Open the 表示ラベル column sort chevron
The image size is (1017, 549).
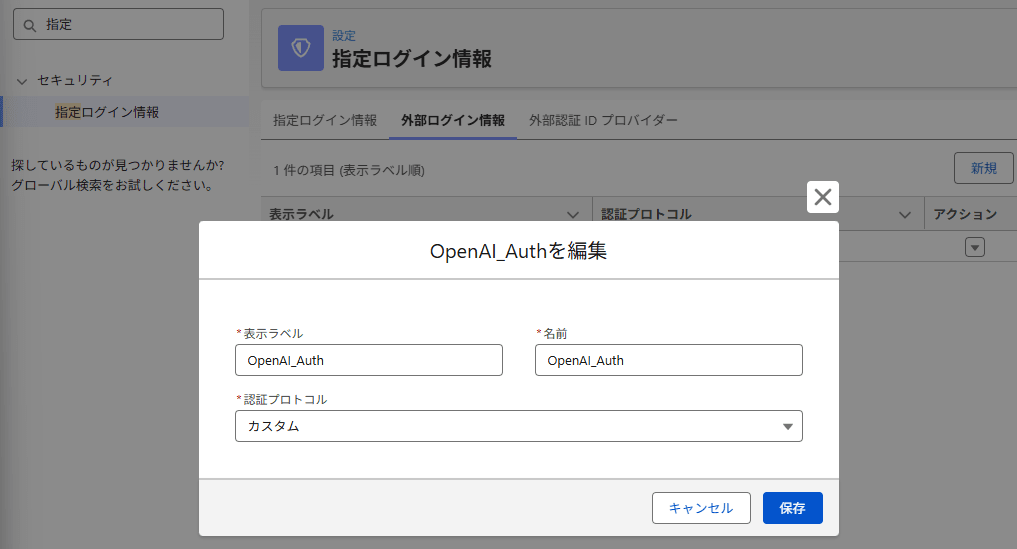coord(573,214)
